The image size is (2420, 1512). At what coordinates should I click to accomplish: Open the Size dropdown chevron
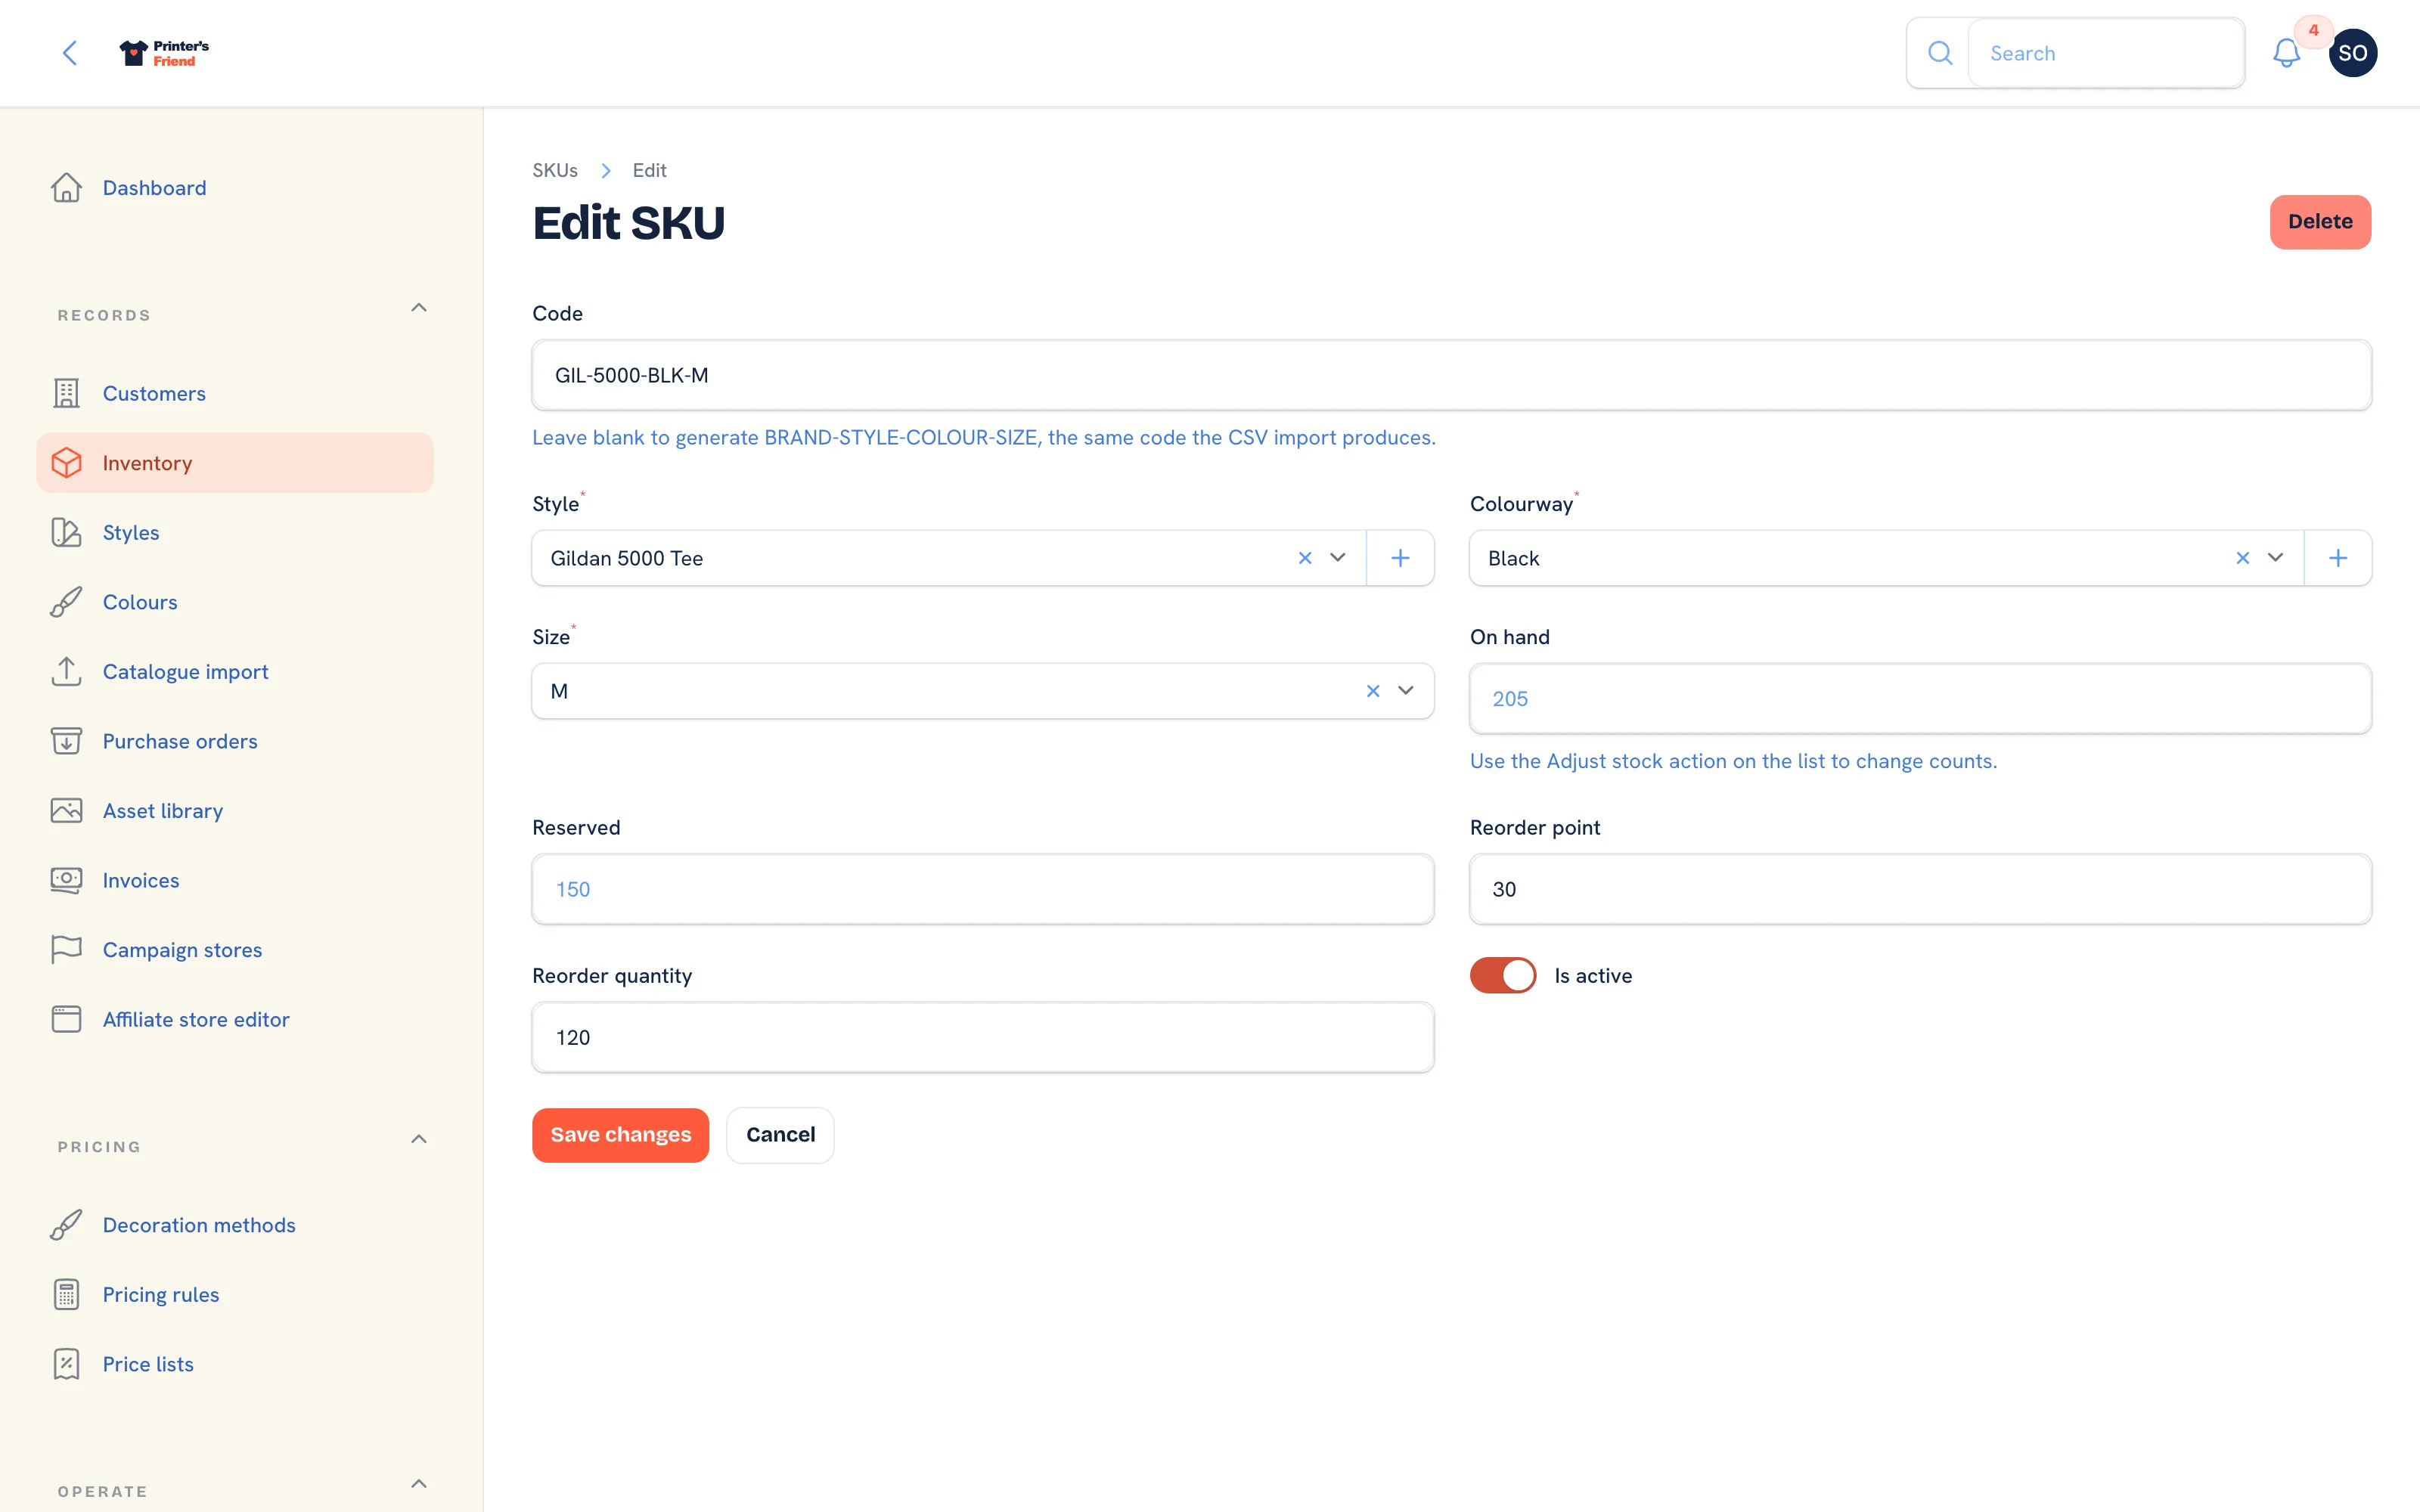1406,691
